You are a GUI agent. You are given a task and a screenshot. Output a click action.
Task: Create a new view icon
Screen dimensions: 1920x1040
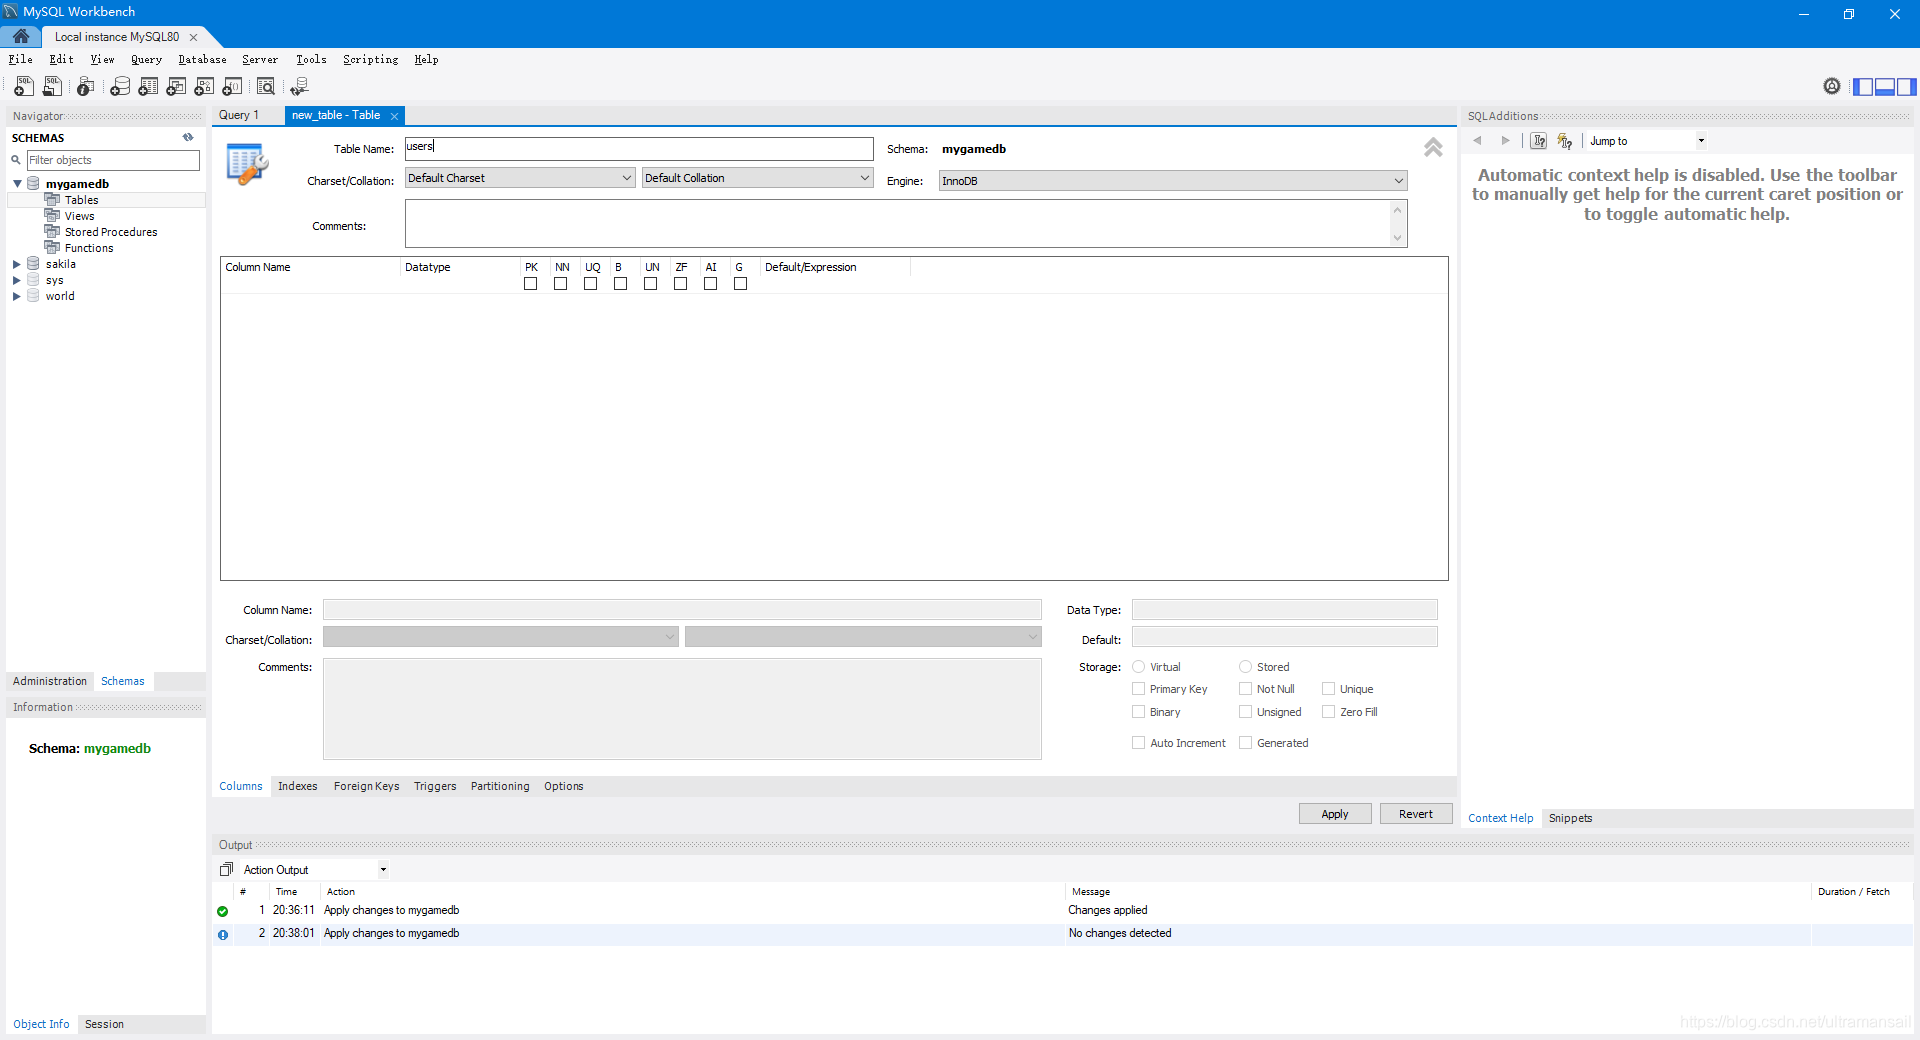[176, 87]
